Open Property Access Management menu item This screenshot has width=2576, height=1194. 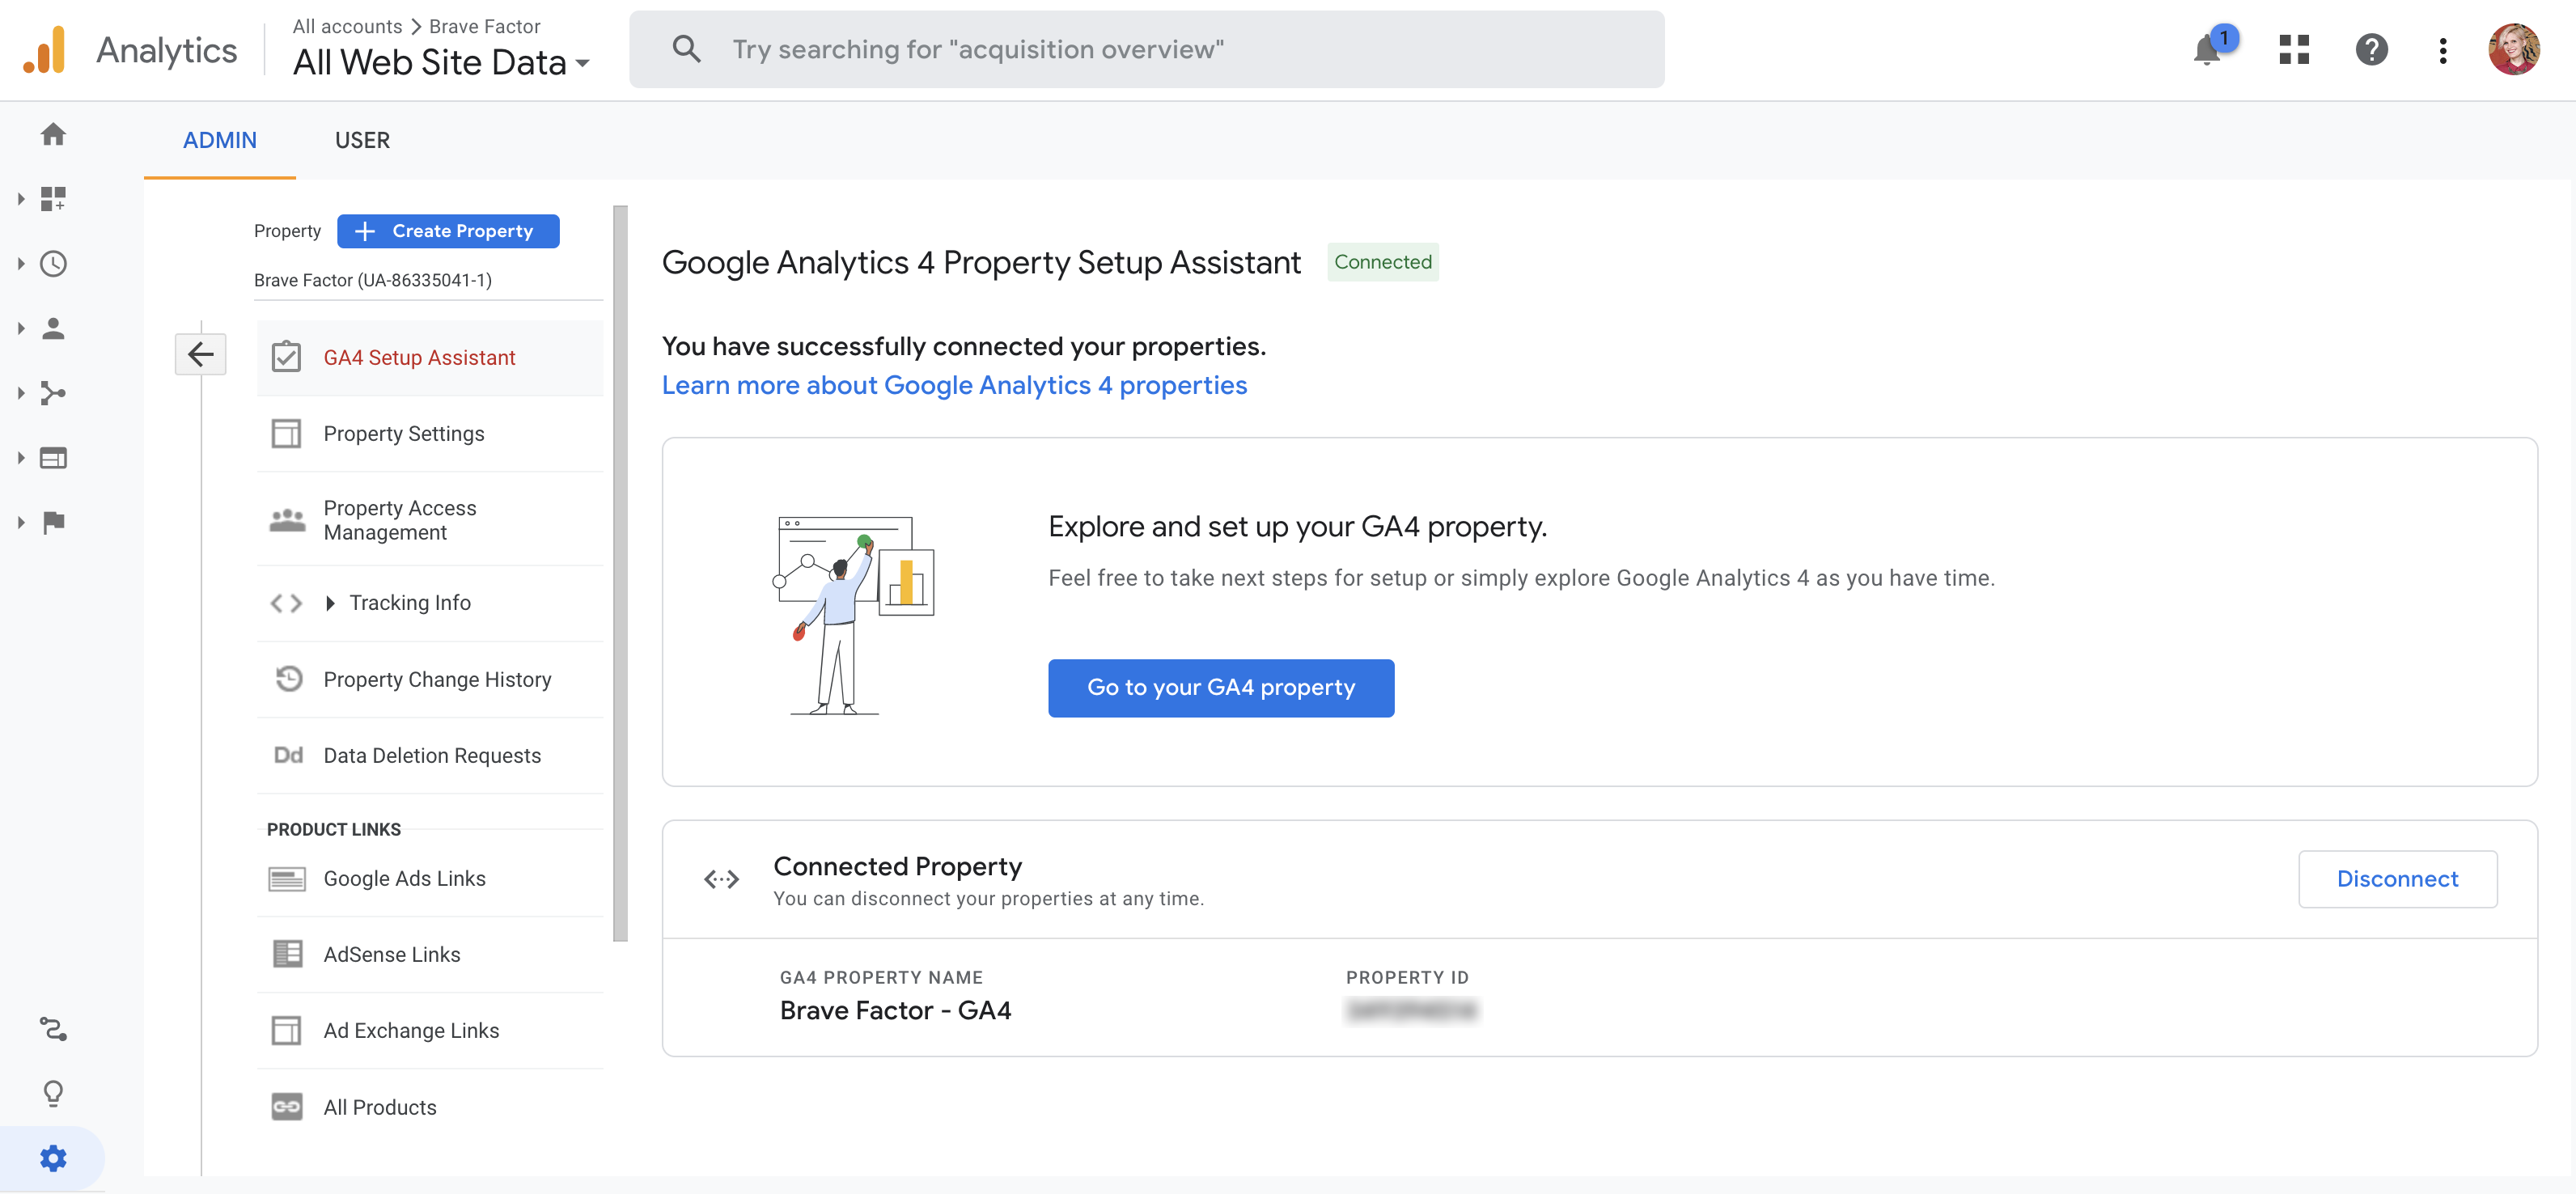coord(430,520)
